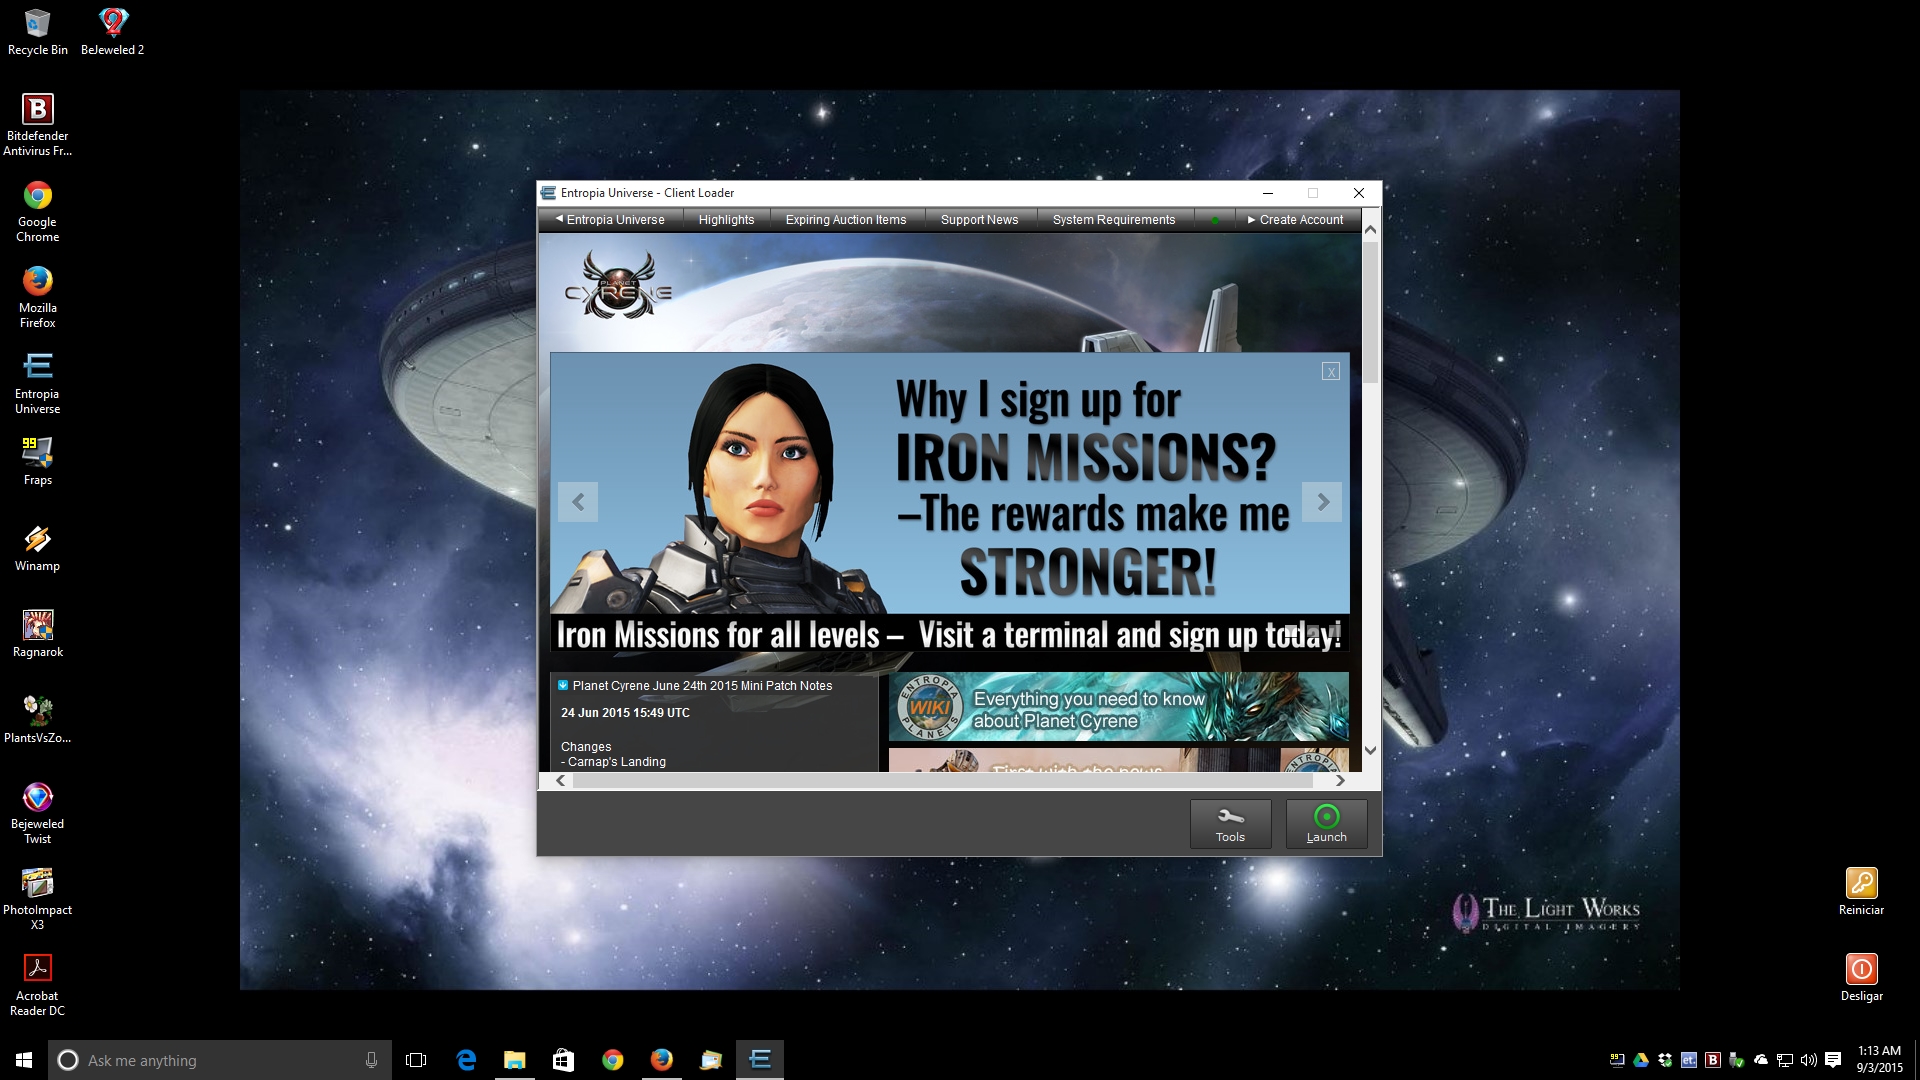Click the horizontal scrollbar left arrow
Viewport: 1920px width, 1080px height.
tap(560, 781)
